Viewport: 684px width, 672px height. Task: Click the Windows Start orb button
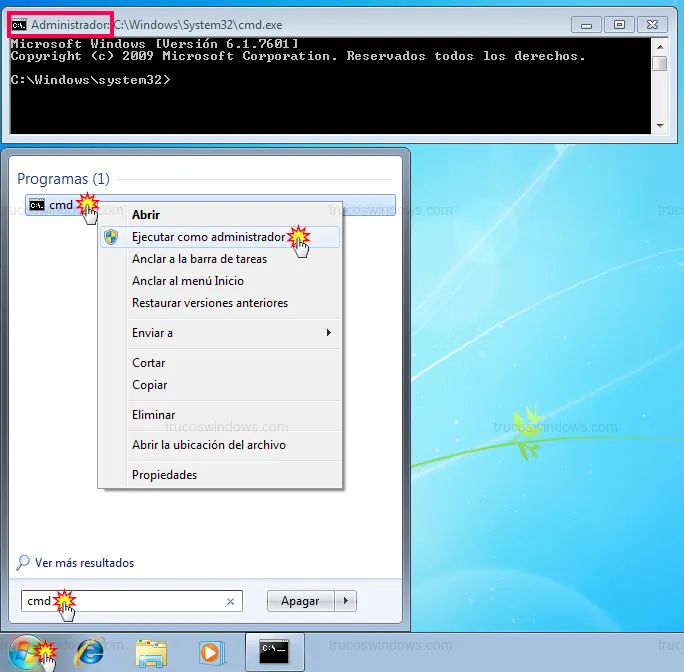[x=28, y=651]
